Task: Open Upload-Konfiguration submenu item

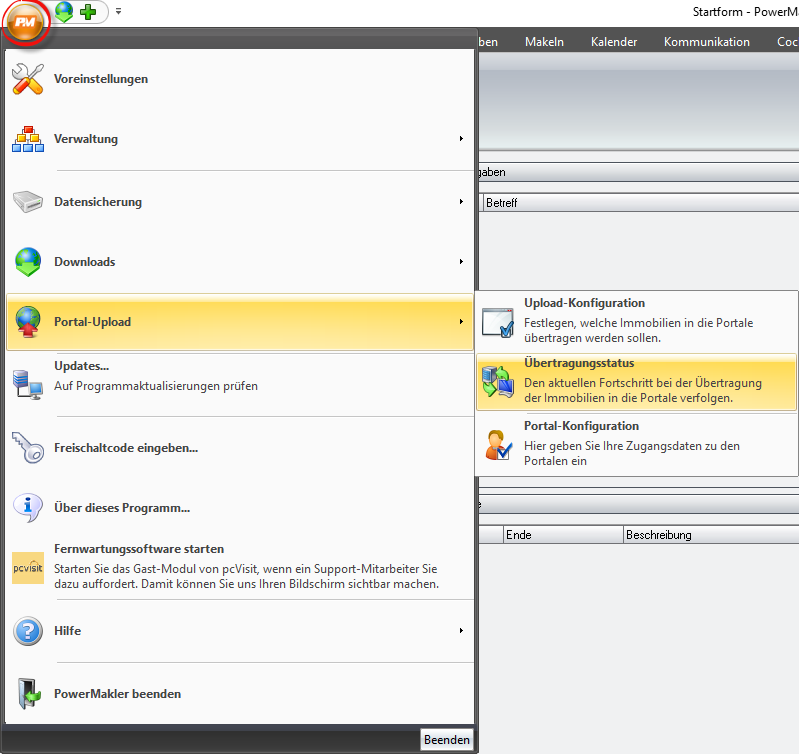Action: (x=636, y=321)
